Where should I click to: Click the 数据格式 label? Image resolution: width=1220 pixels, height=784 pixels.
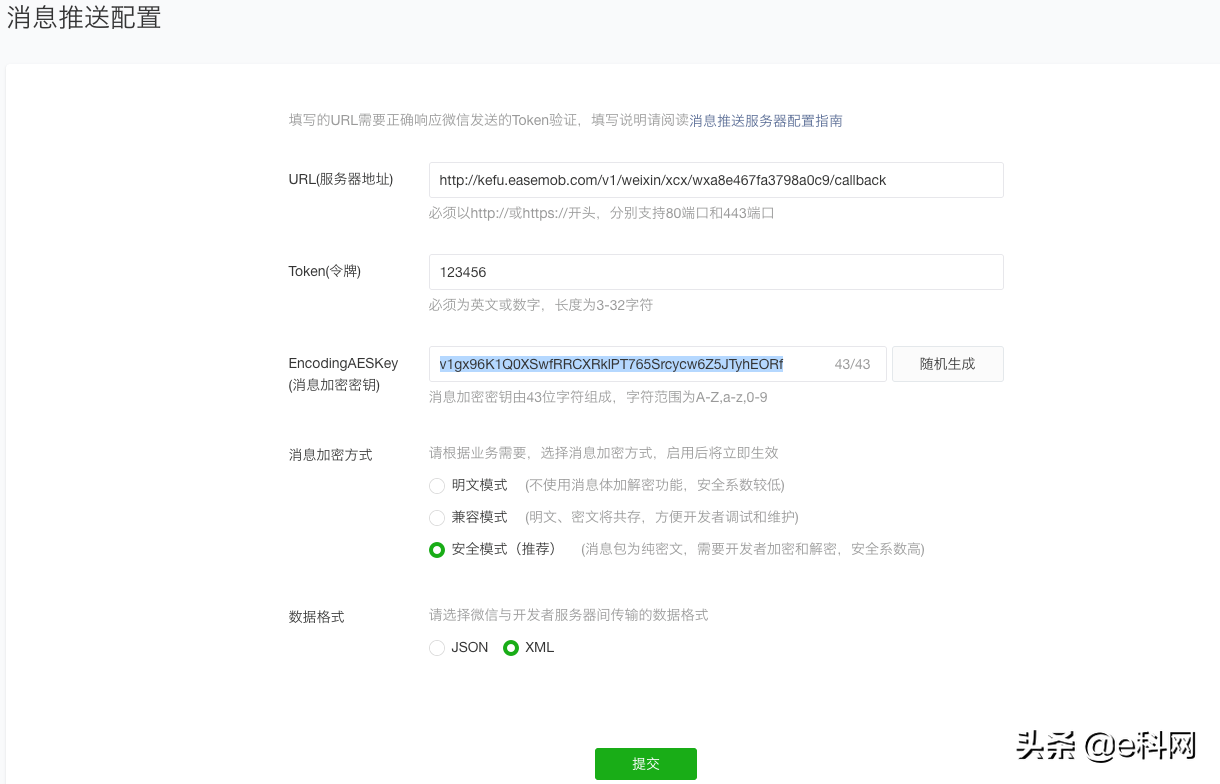(x=317, y=617)
